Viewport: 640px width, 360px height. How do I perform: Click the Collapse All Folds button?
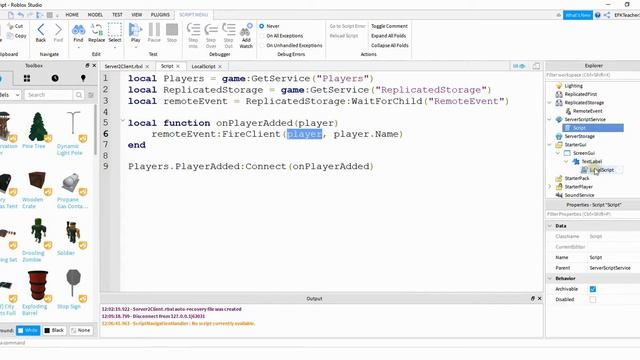[390, 45]
